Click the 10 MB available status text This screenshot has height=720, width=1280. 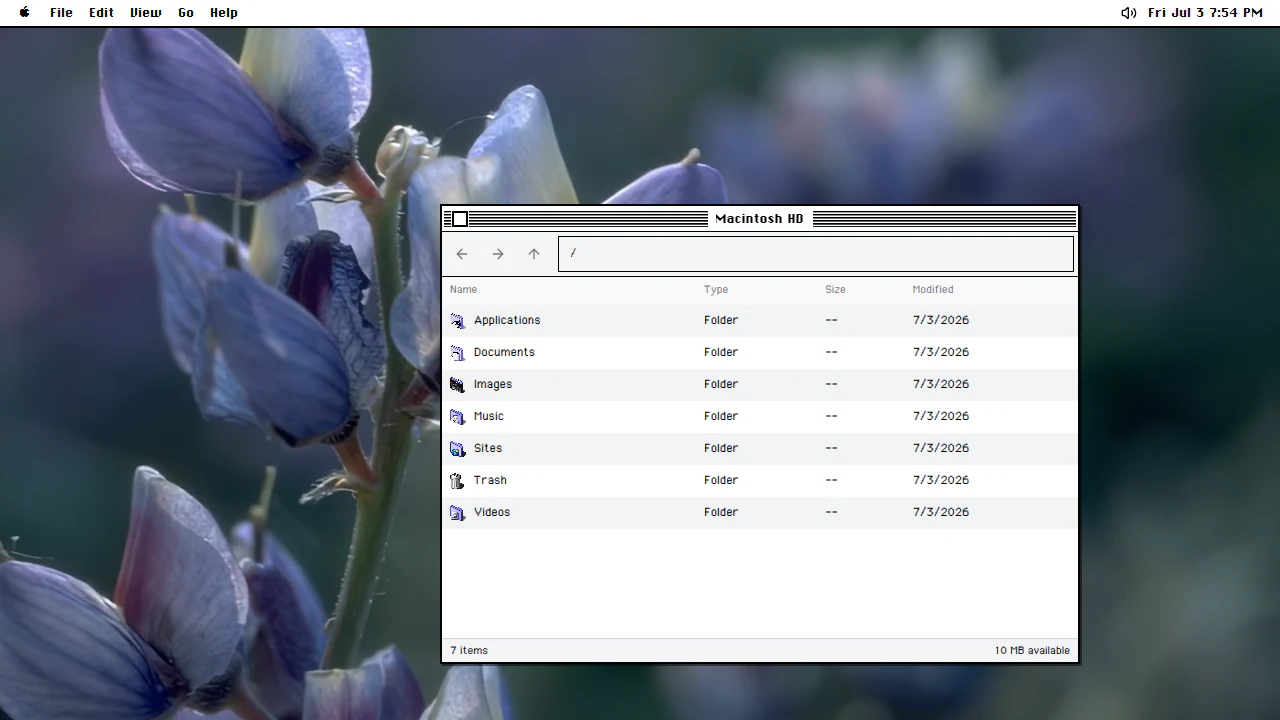(1032, 650)
